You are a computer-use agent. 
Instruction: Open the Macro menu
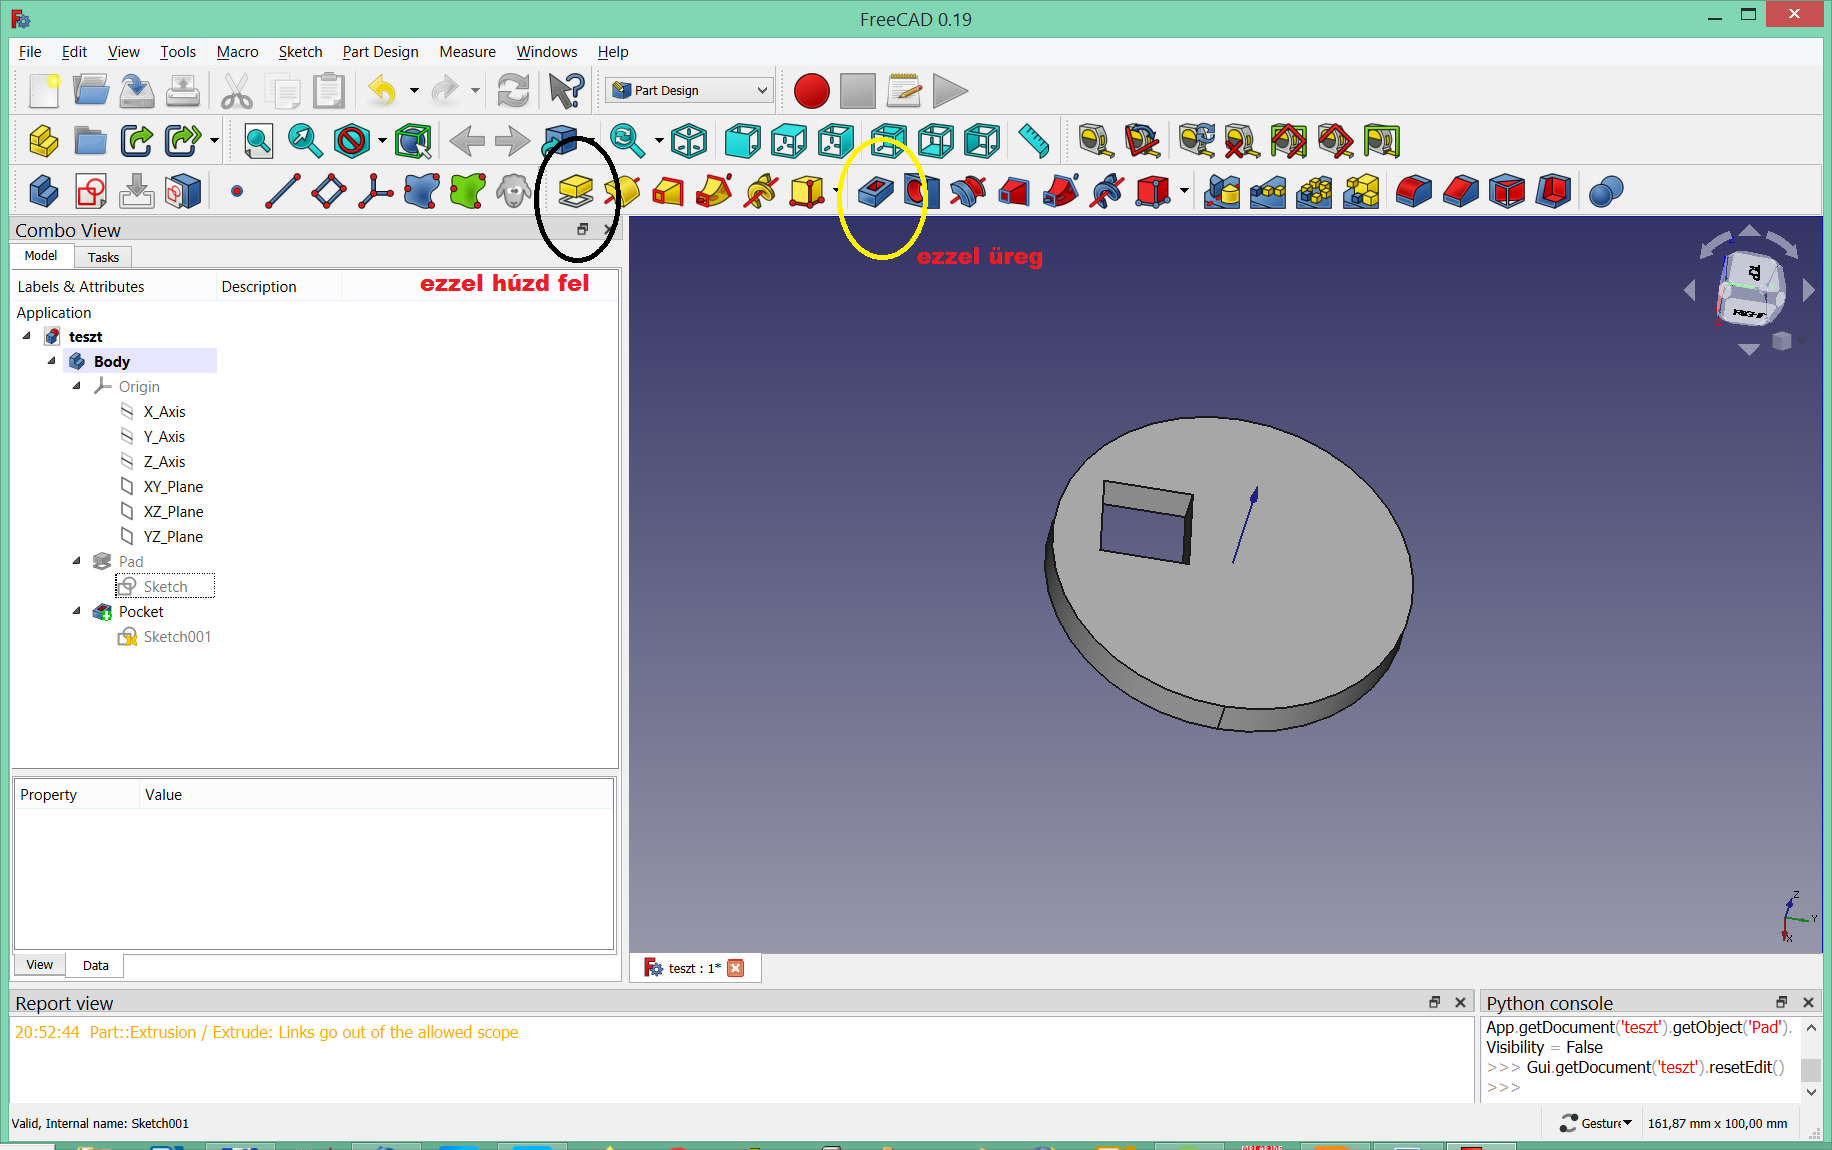click(237, 52)
